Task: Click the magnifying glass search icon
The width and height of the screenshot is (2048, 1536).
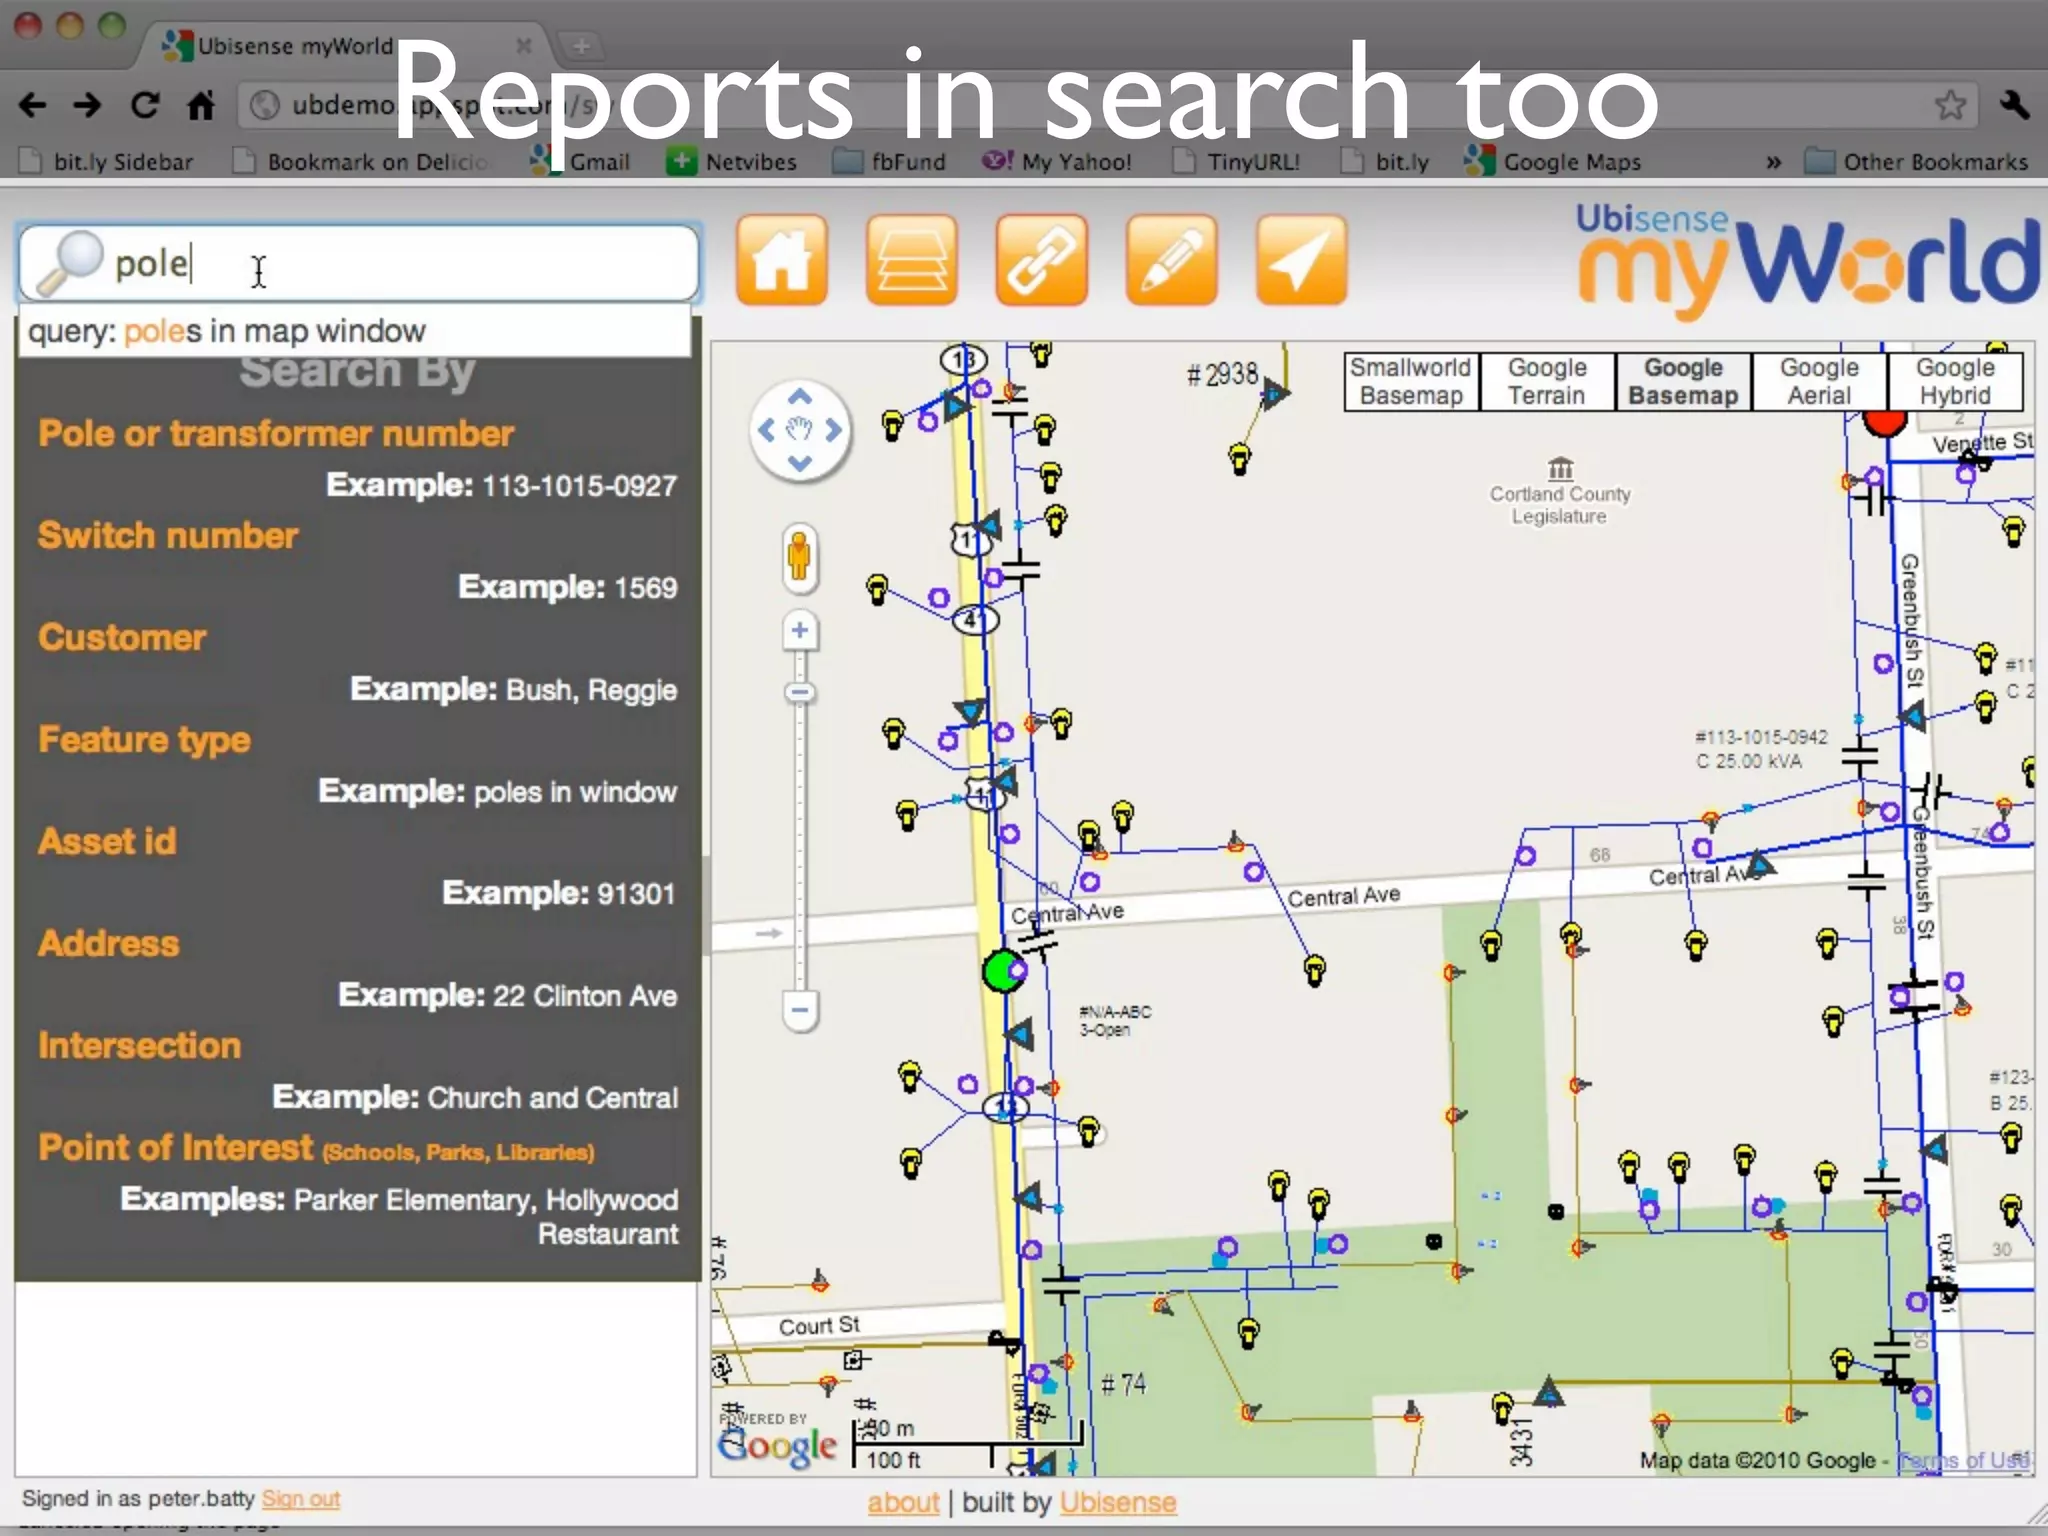Action: click(68, 264)
